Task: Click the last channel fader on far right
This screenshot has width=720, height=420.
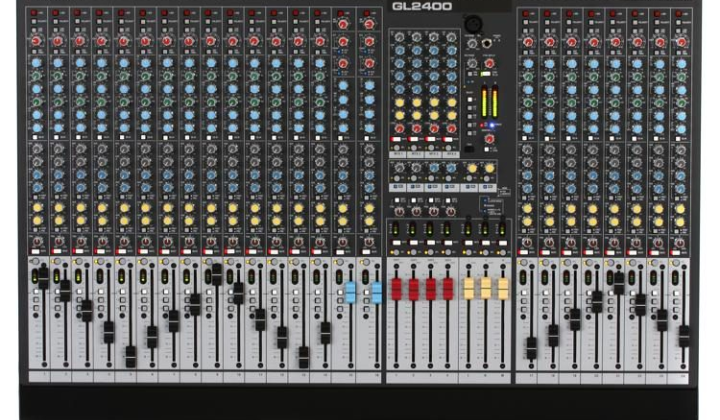Action: [684, 336]
